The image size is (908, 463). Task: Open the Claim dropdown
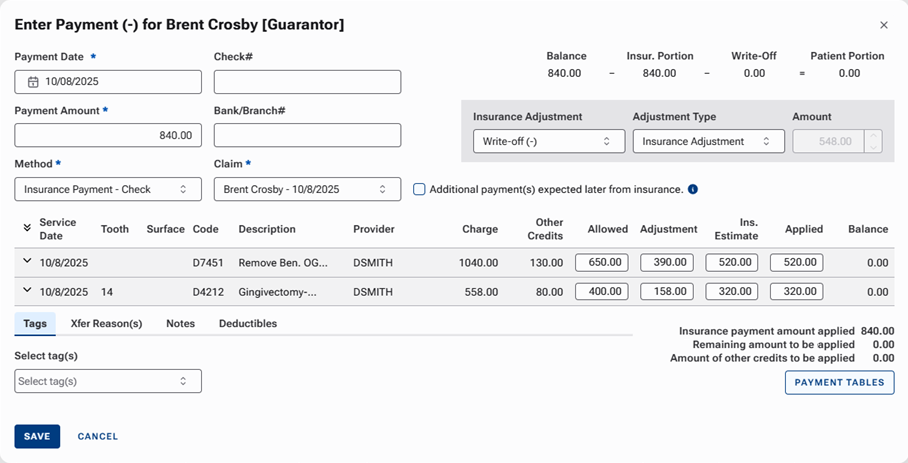pos(307,189)
